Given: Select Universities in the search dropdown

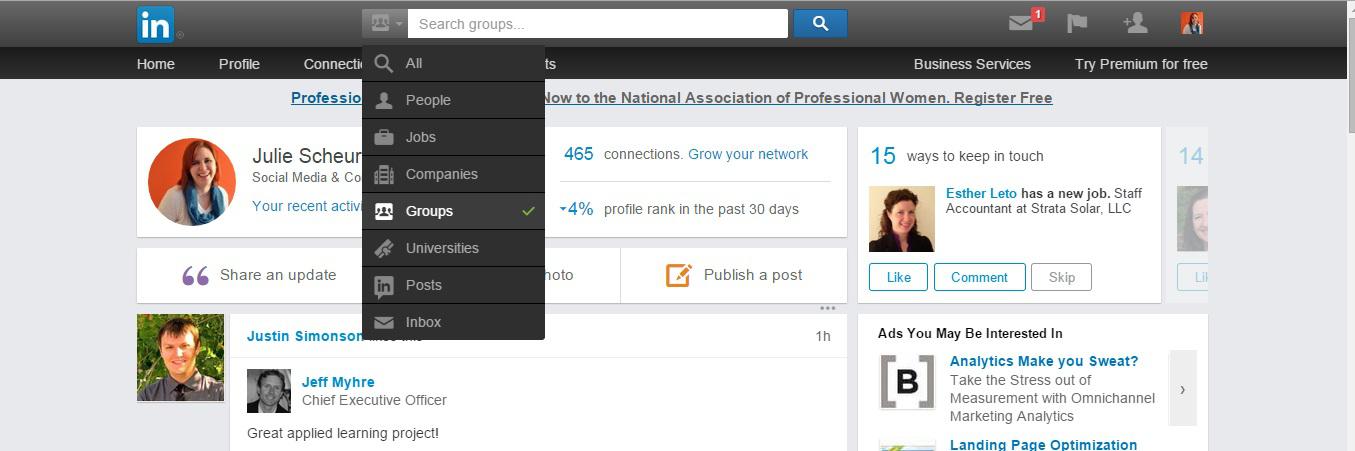Looking at the screenshot, I should pos(454,248).
